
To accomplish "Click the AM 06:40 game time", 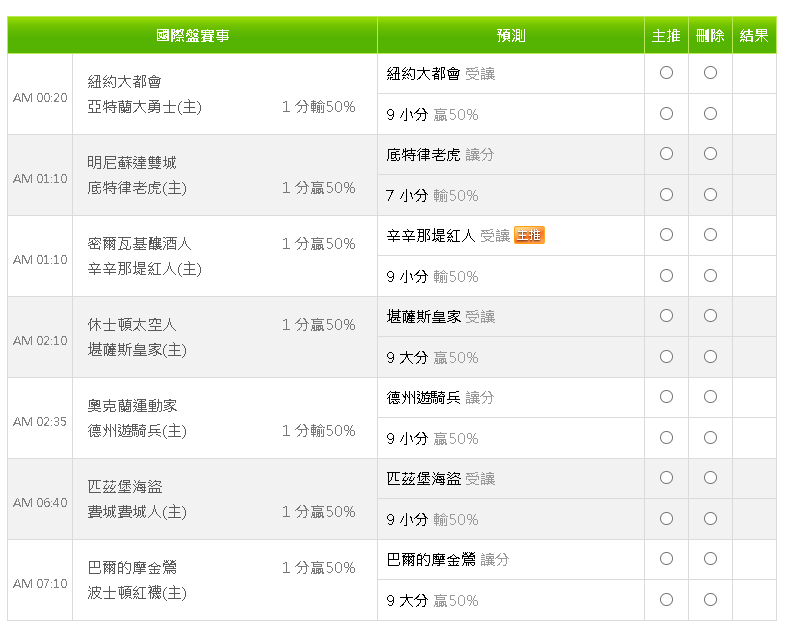I will (x=40, y=503).
